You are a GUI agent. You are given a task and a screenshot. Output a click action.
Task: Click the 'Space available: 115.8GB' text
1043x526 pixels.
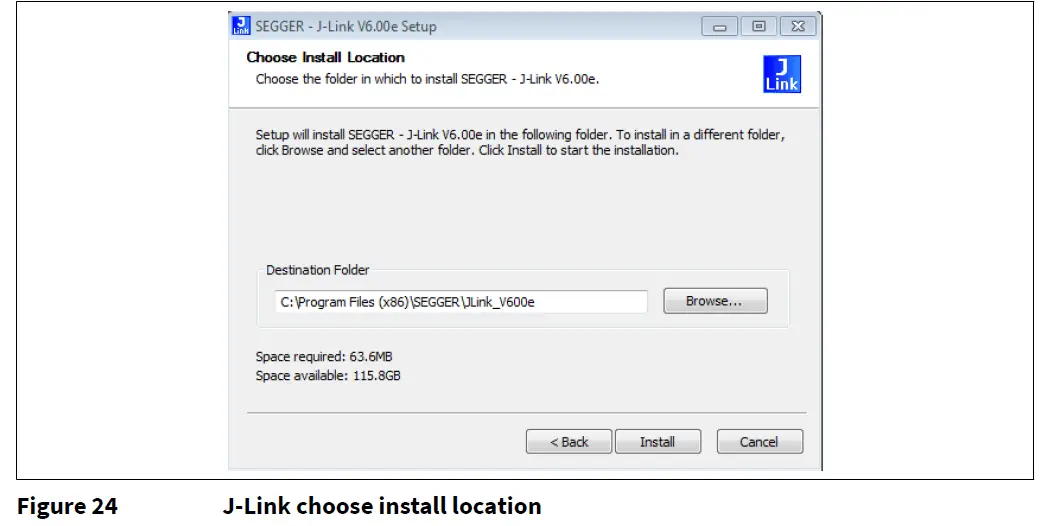coord(328,376)
